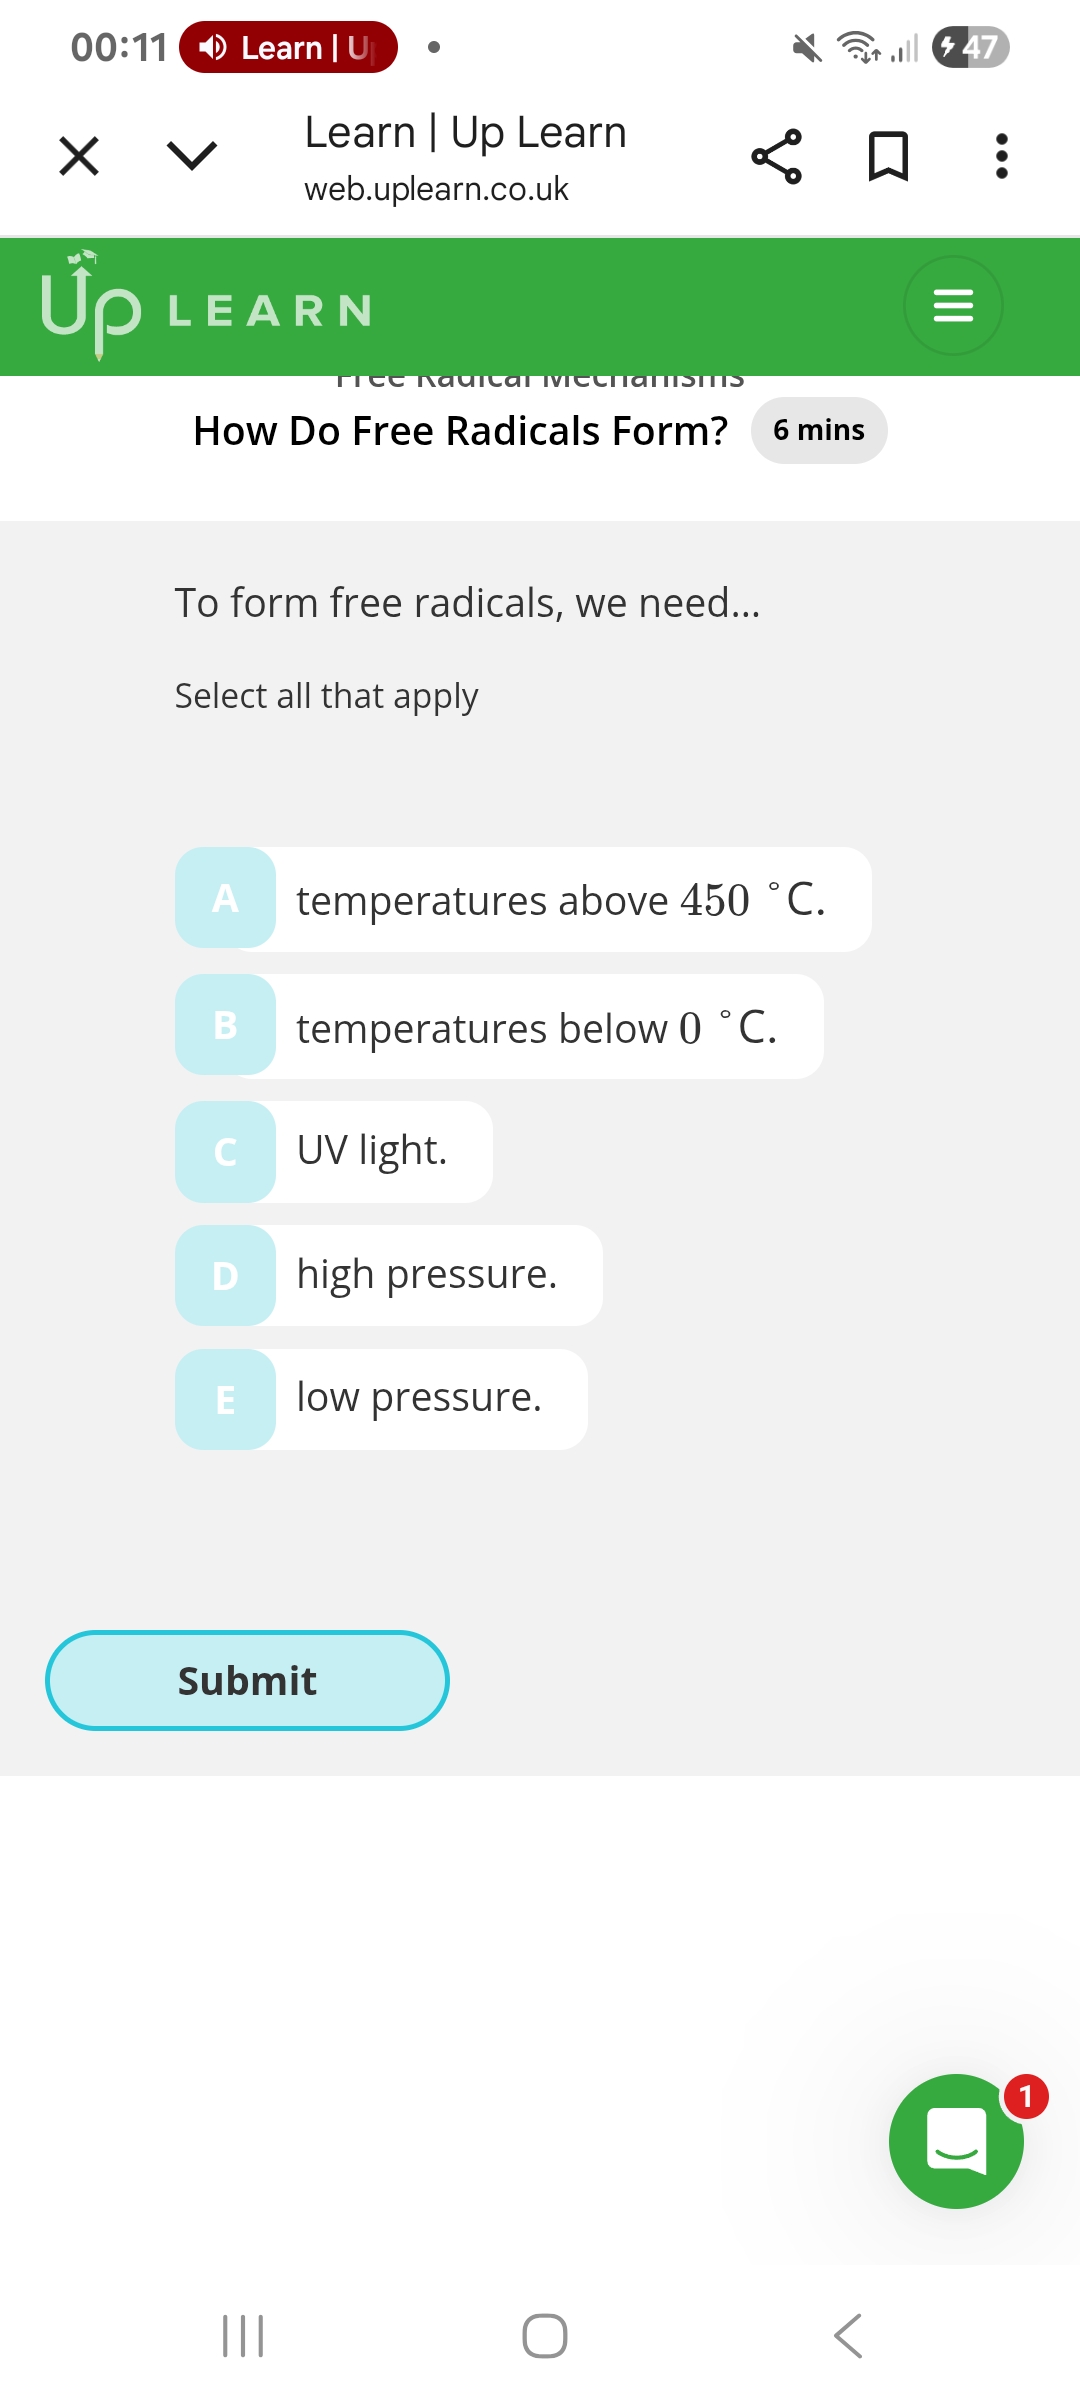1080x2400 pixels.
Task: Open the Up Learn hamburger menu
Action: pos(953,305)
